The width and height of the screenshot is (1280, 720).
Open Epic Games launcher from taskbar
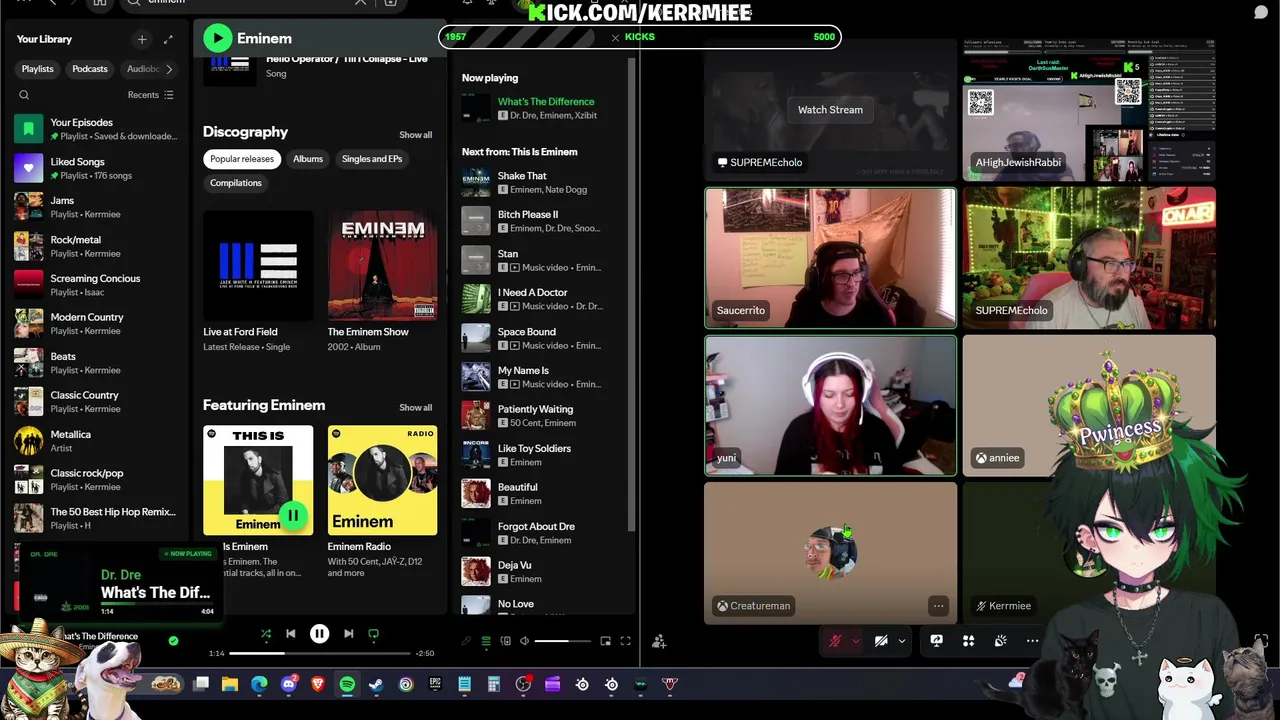[435, 684]
